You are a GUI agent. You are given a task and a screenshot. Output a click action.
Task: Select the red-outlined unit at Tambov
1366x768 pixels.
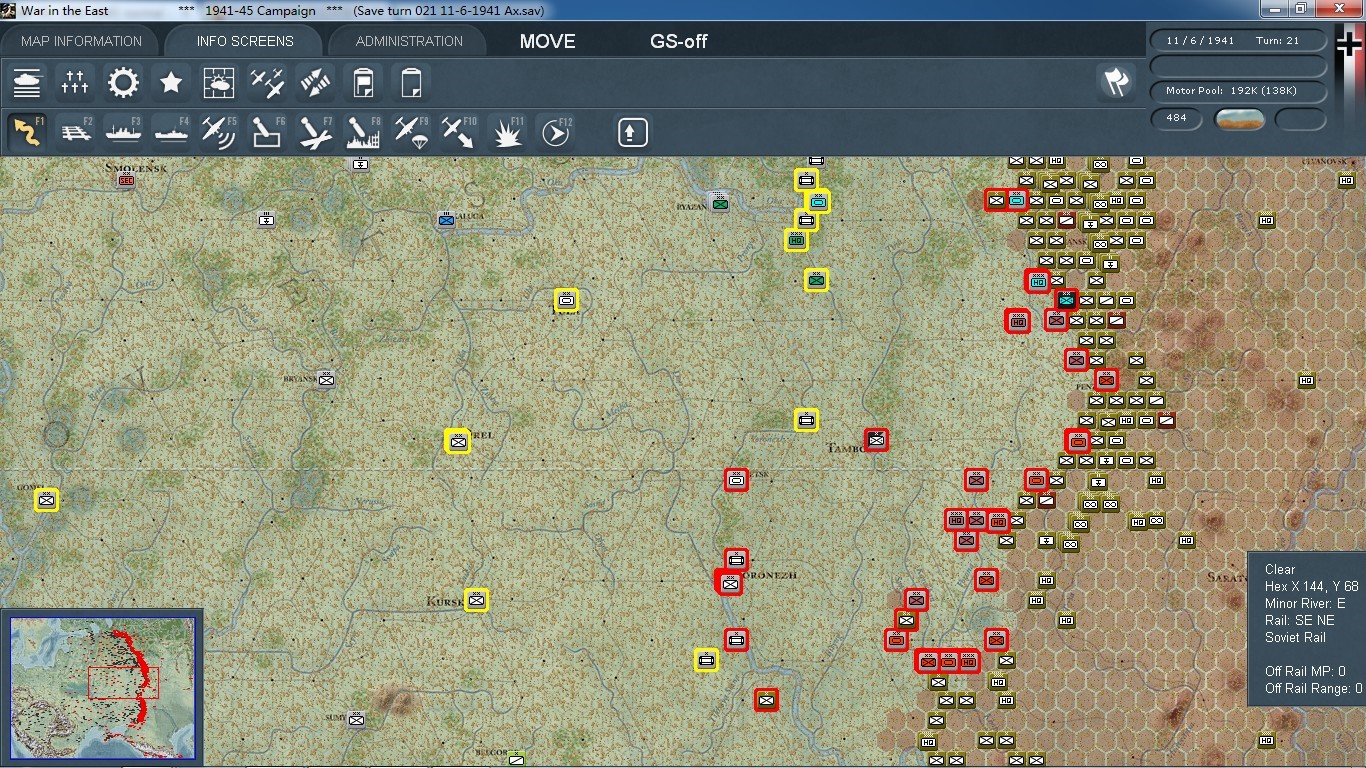coord(876,439)
